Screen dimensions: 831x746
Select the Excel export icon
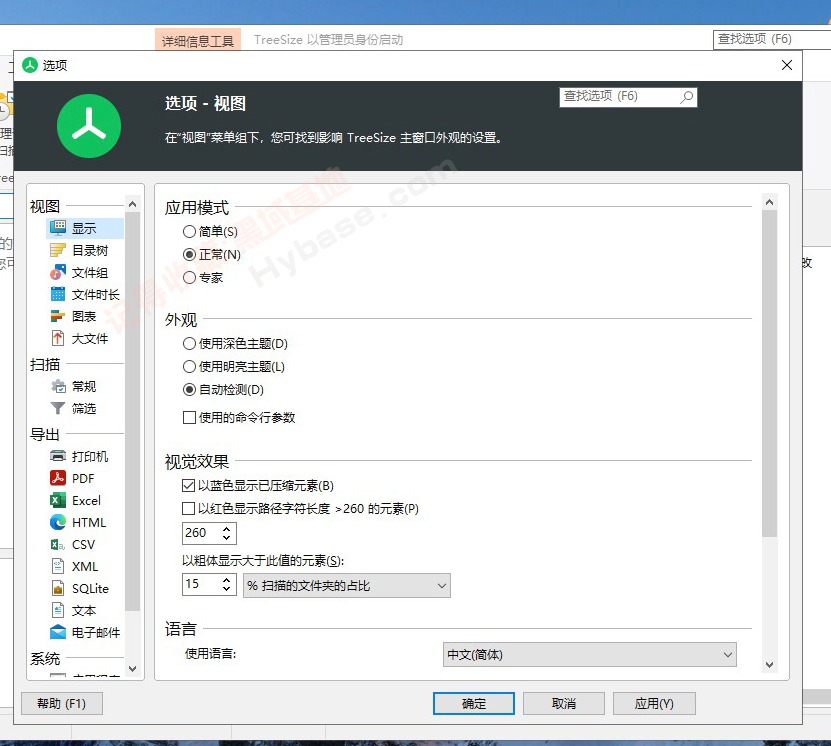[59, 500]
